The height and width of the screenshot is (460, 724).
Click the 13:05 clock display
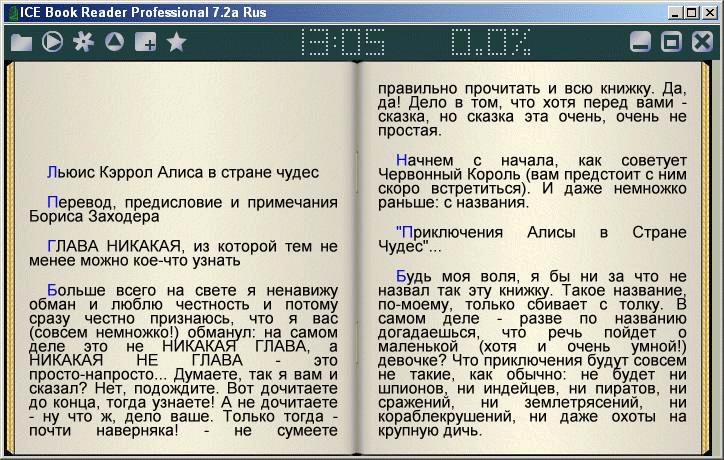coord(342,42)
